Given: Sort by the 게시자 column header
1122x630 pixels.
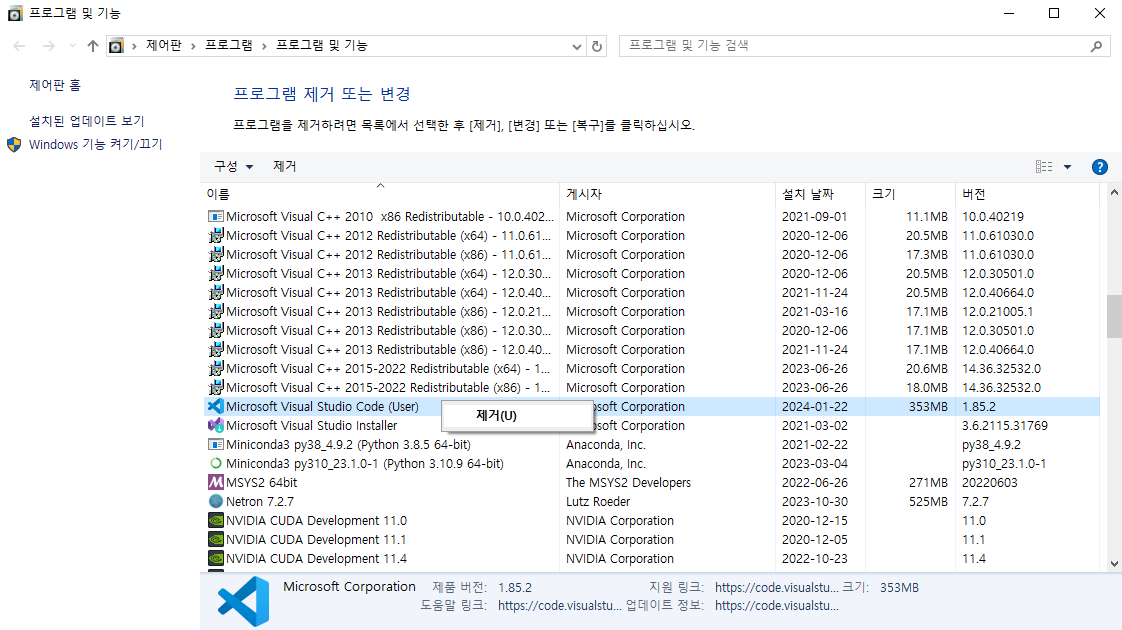Looking at the screenshot, I should click(667, 194).
